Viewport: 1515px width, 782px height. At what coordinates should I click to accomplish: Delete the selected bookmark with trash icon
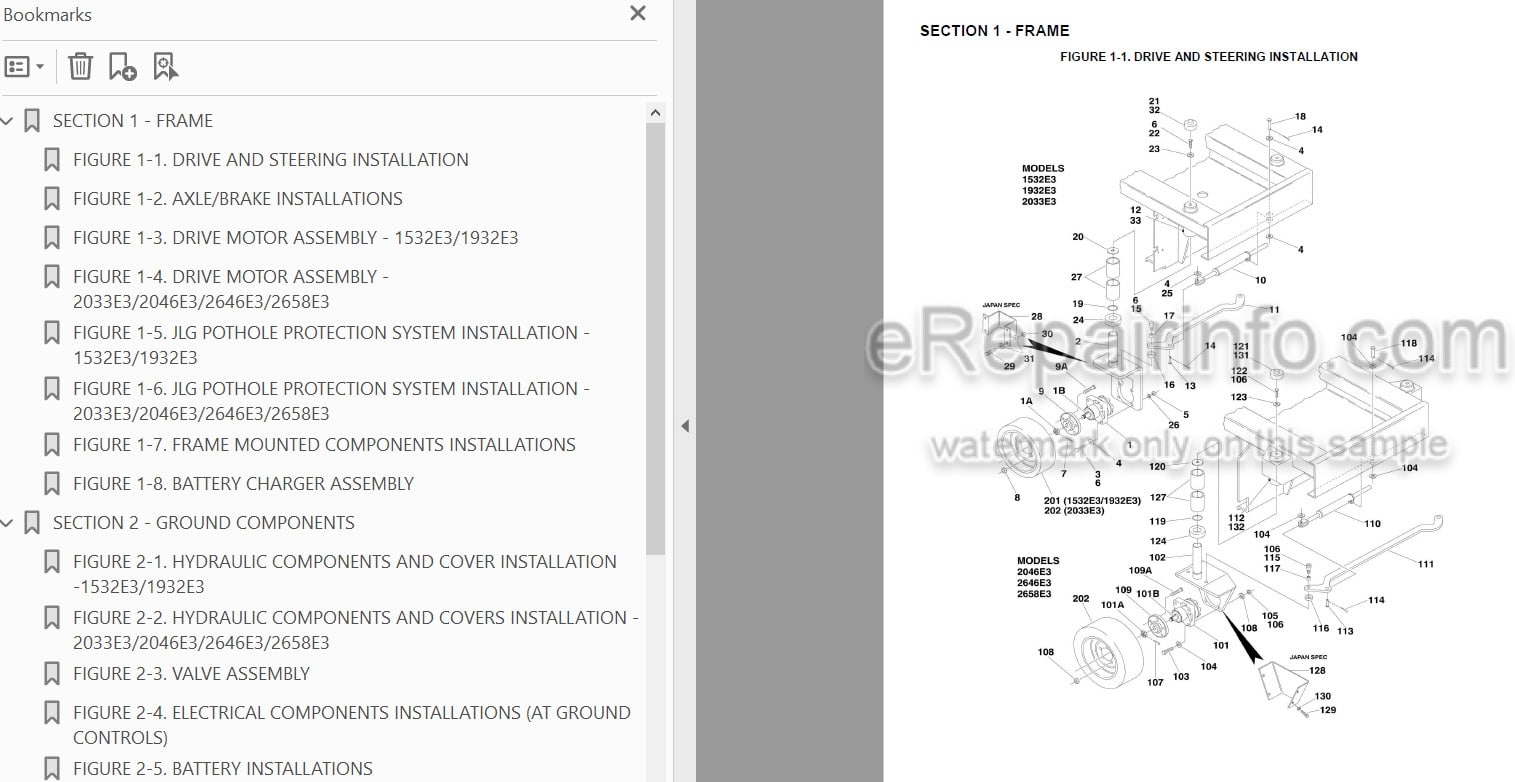[80, 67]
